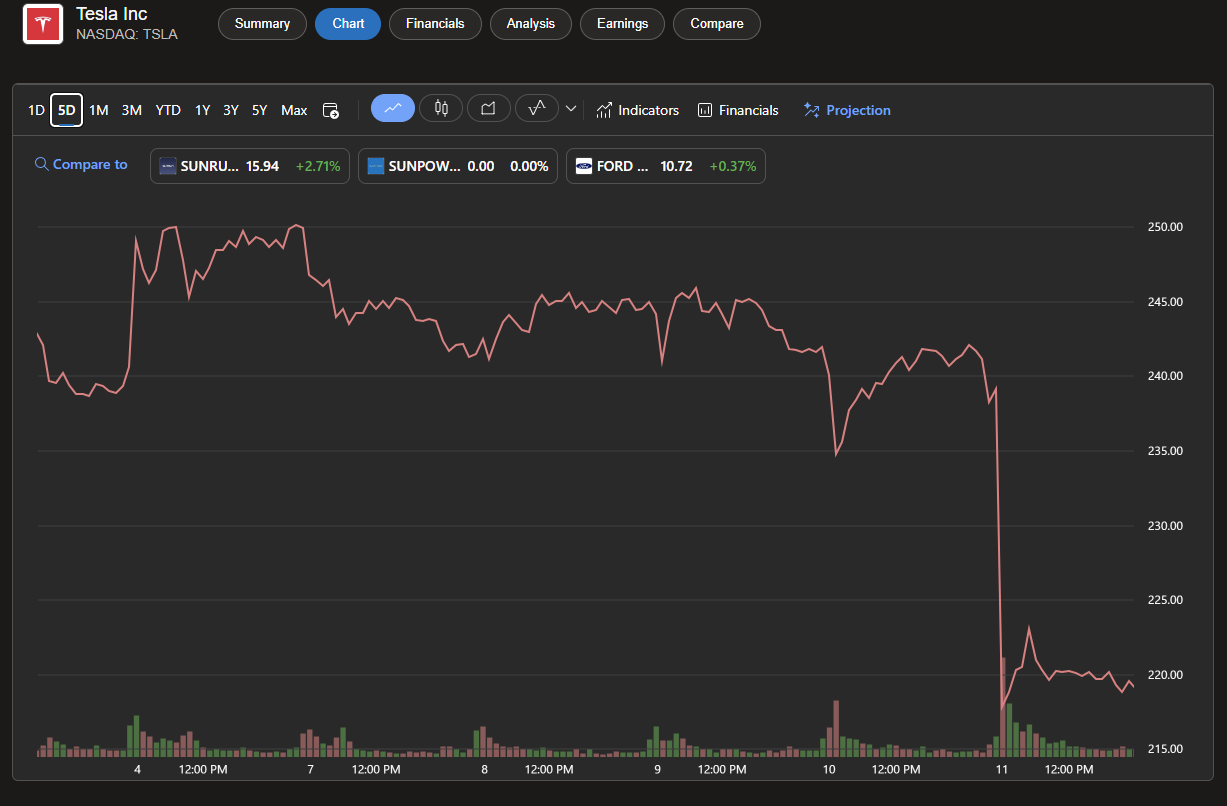Click the tall volume bar at day 10
1227x806 pixels.
coord(836,728)
